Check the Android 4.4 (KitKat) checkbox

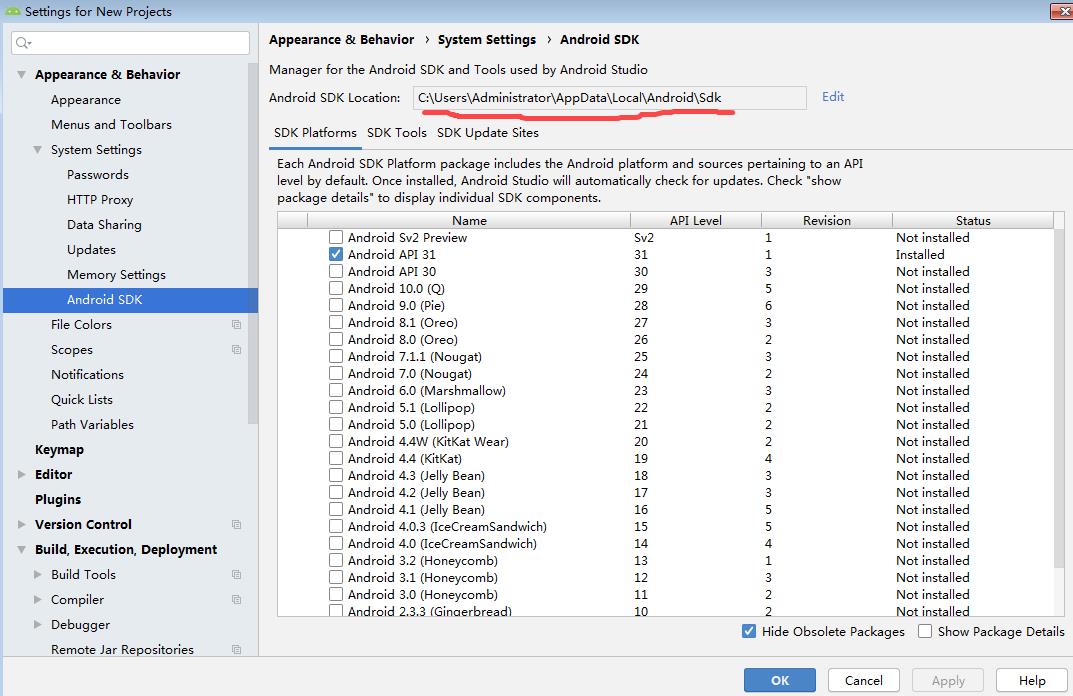pos(335,458)
